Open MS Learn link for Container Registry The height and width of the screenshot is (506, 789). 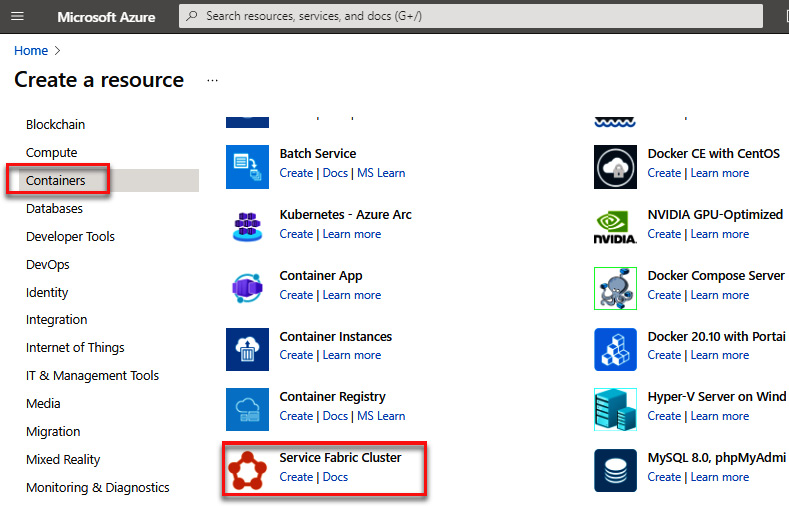click(381, 416)
